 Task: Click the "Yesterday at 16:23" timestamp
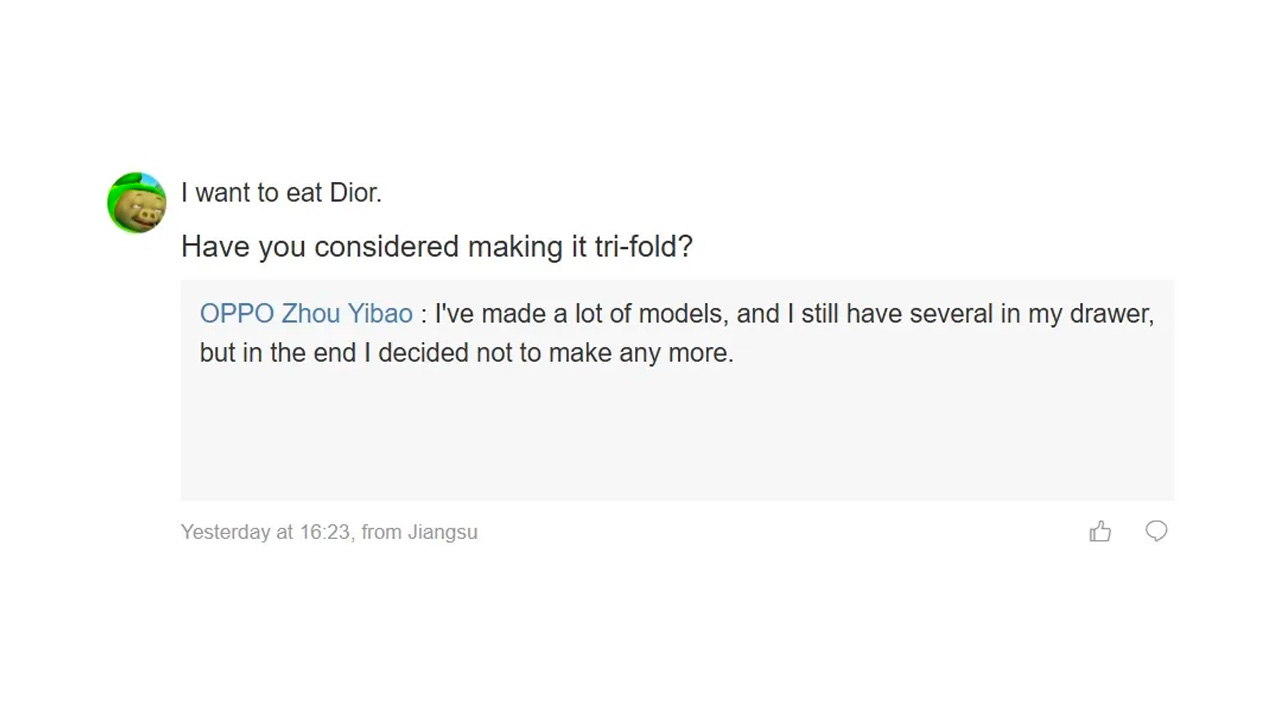point(265,532)
